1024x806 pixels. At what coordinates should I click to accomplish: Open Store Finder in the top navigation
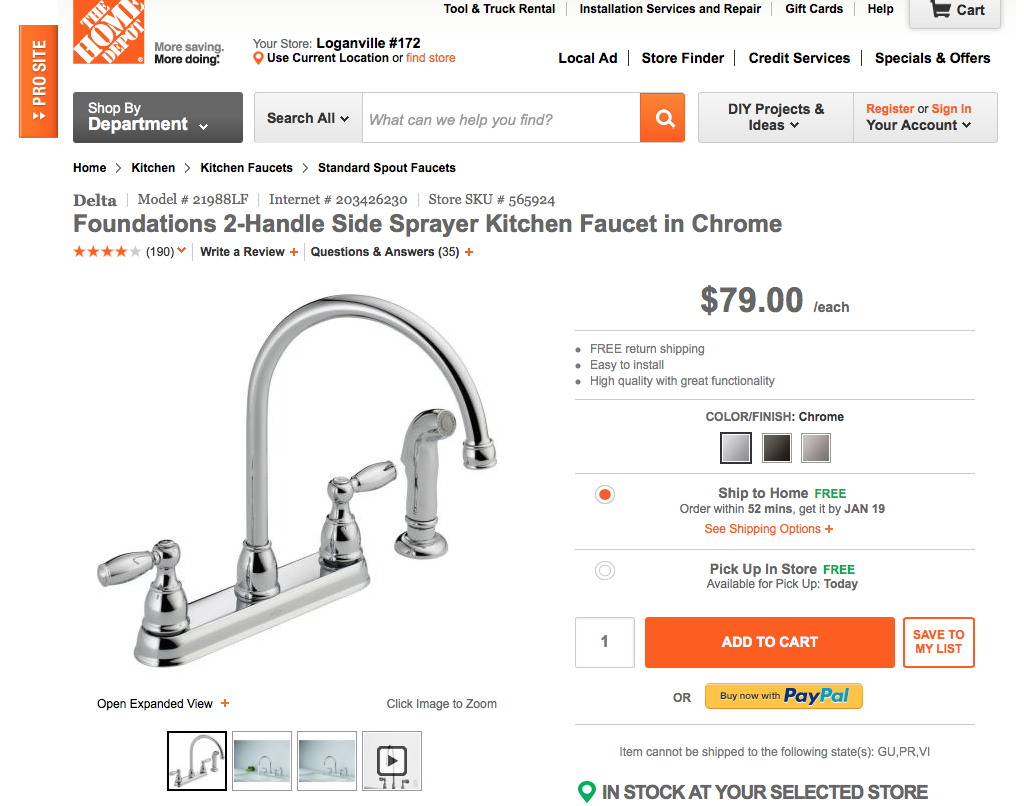[682, 58]
